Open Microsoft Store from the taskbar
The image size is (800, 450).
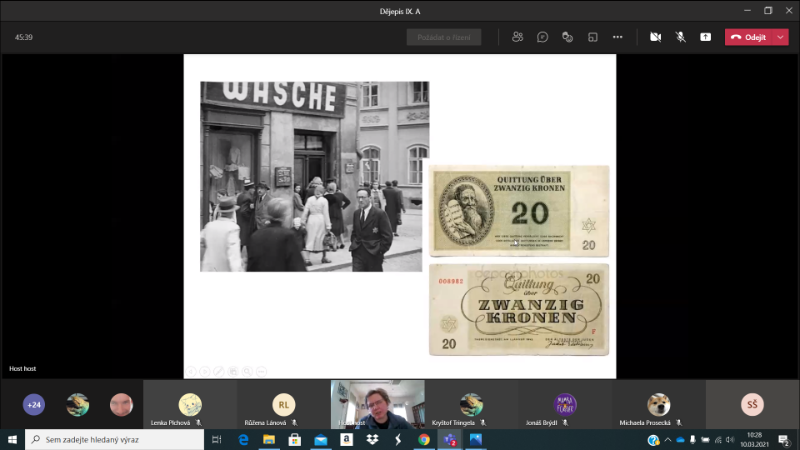tap(294, 439)
